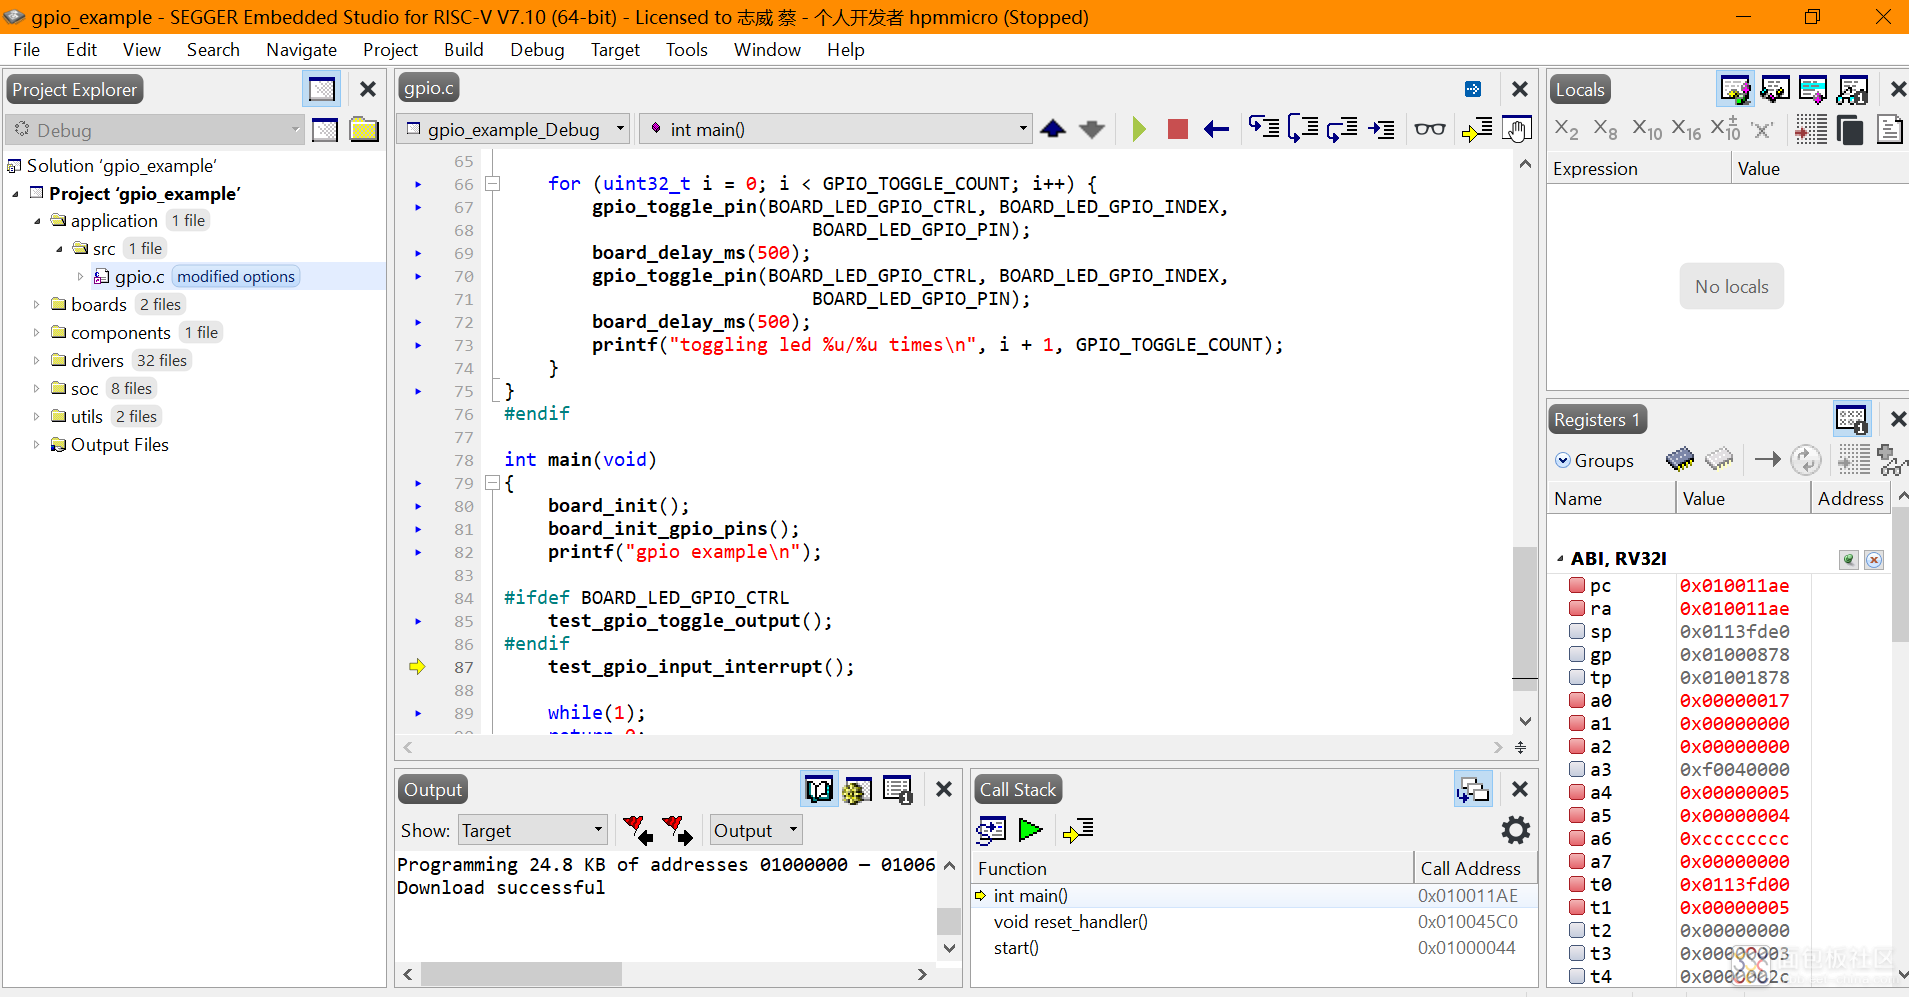The image size is (1909, 997).
Task: Click green play-arrow icon in Call Stack toolbar
Action: pos(1031,829)
